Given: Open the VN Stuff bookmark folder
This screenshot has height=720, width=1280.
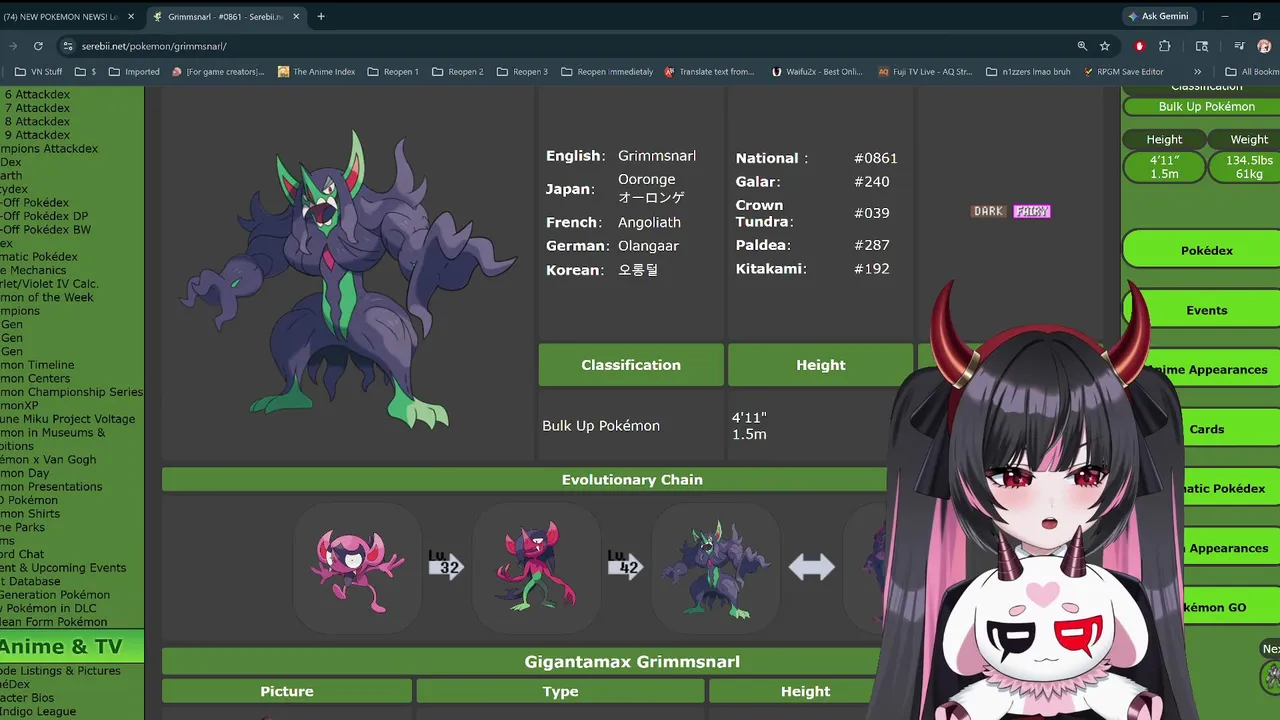Looking at the screenshot, I should pyautogui.click(x=39, y=72).
